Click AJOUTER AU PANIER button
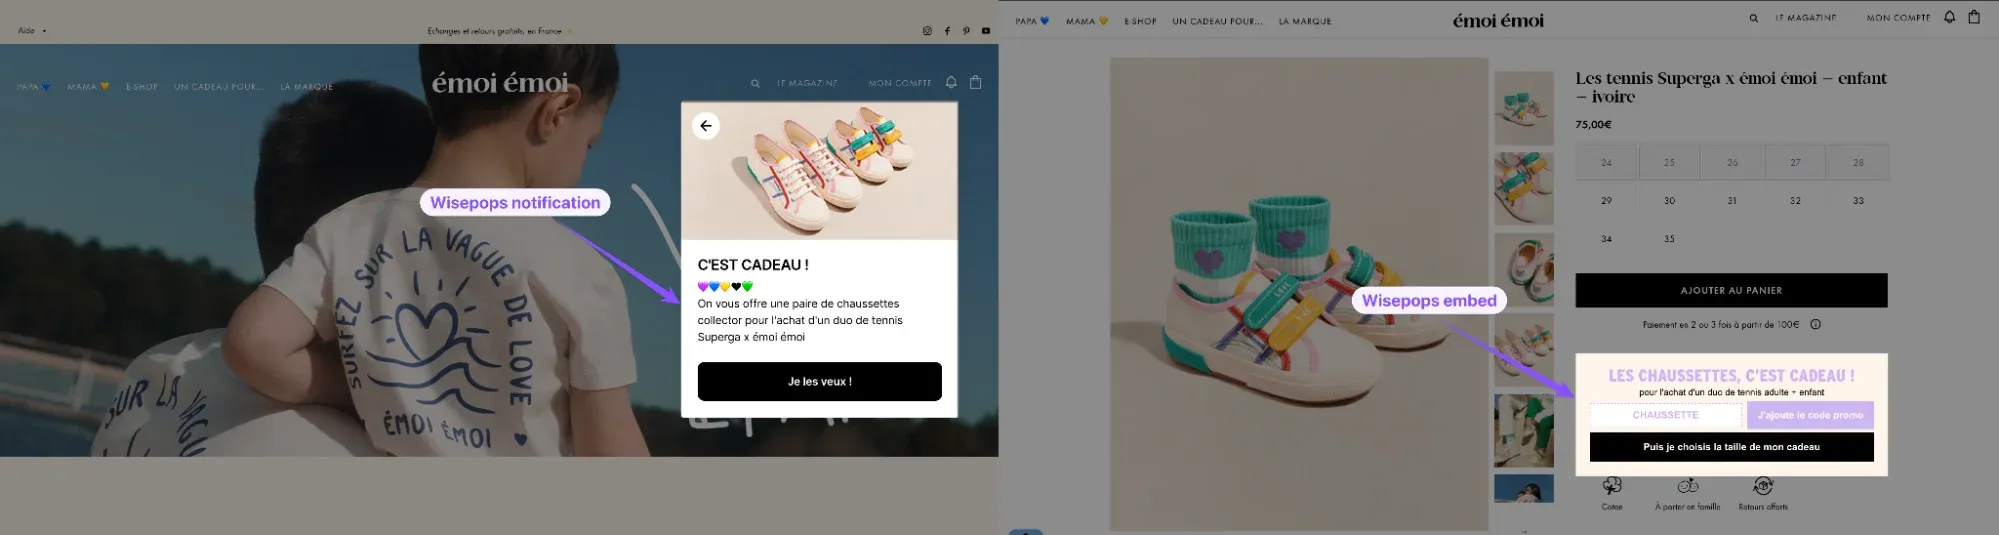The height and width of the screenshot is (535, 1999). 1731,290
